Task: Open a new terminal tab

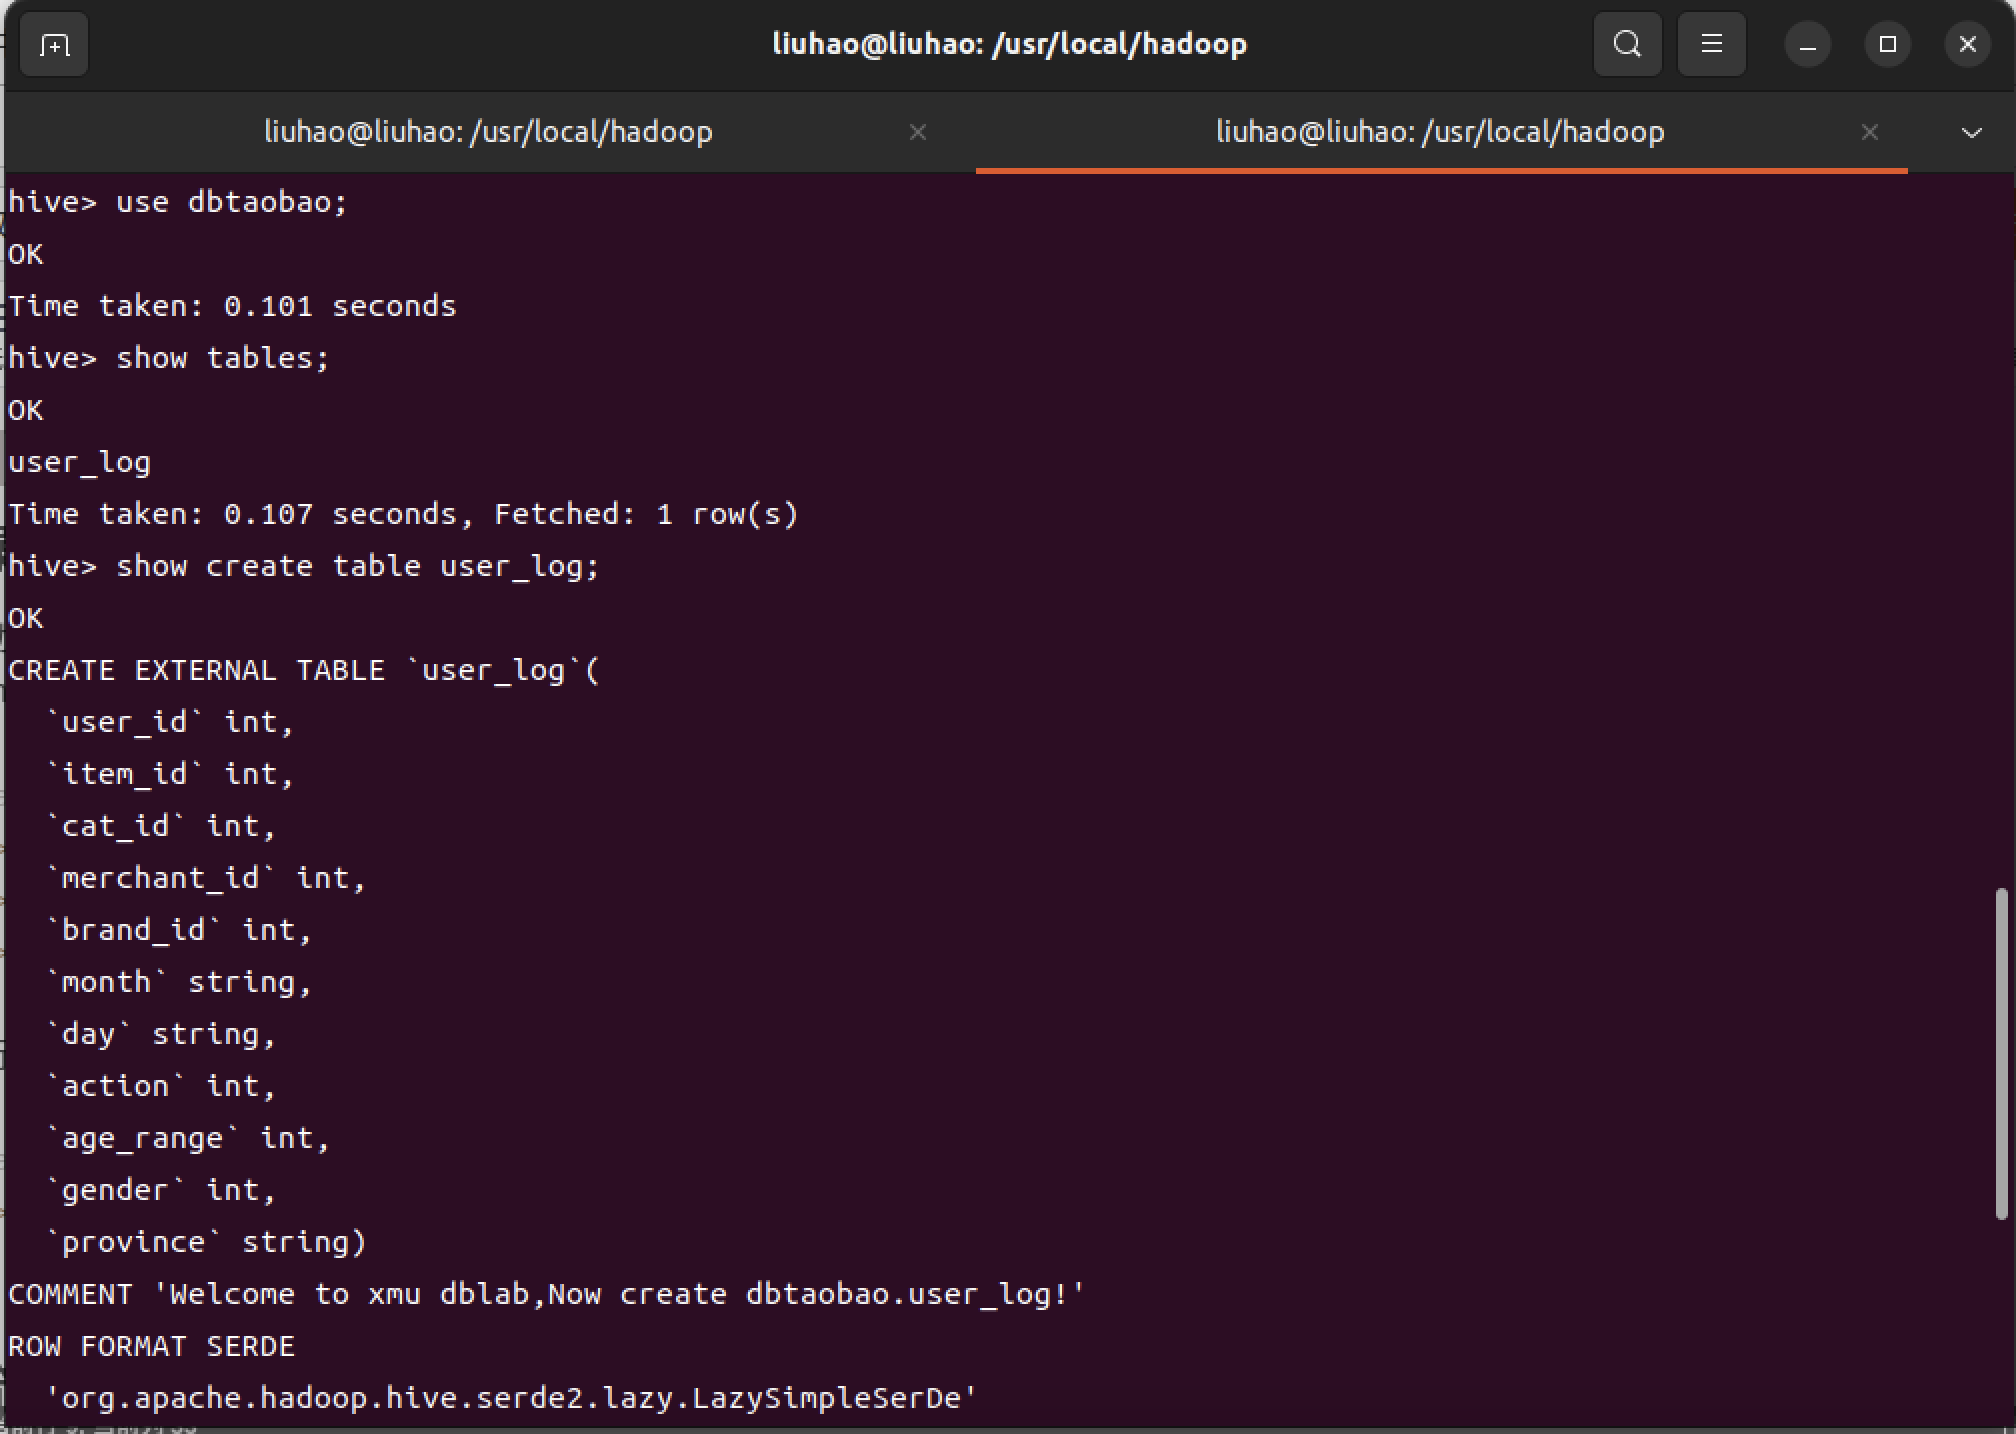Action: (54, 45)
